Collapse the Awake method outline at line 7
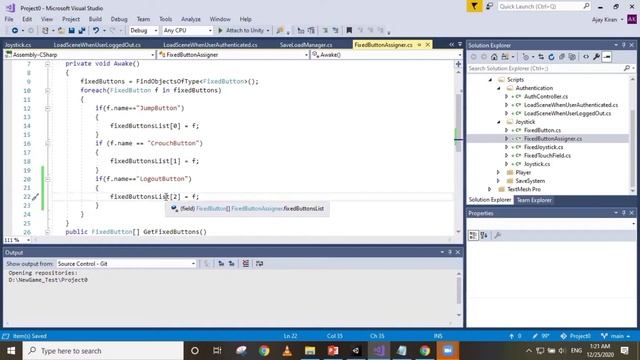 [x=47, y=64]
